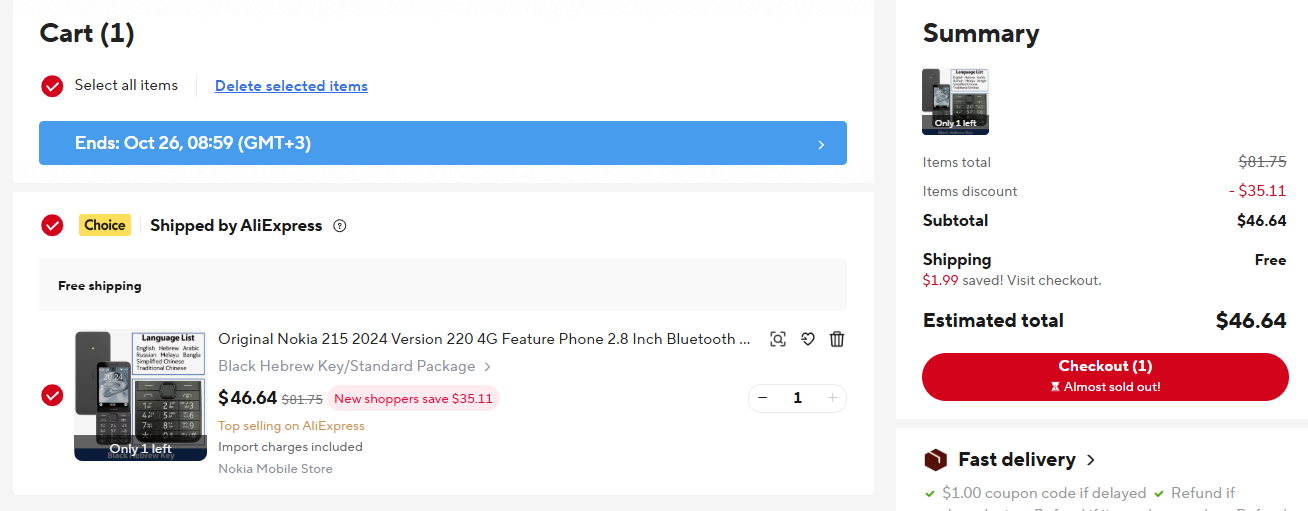Click the yellow Choice badge
The width and height of the screenshot is (1308, 511).
click(105, 225)
